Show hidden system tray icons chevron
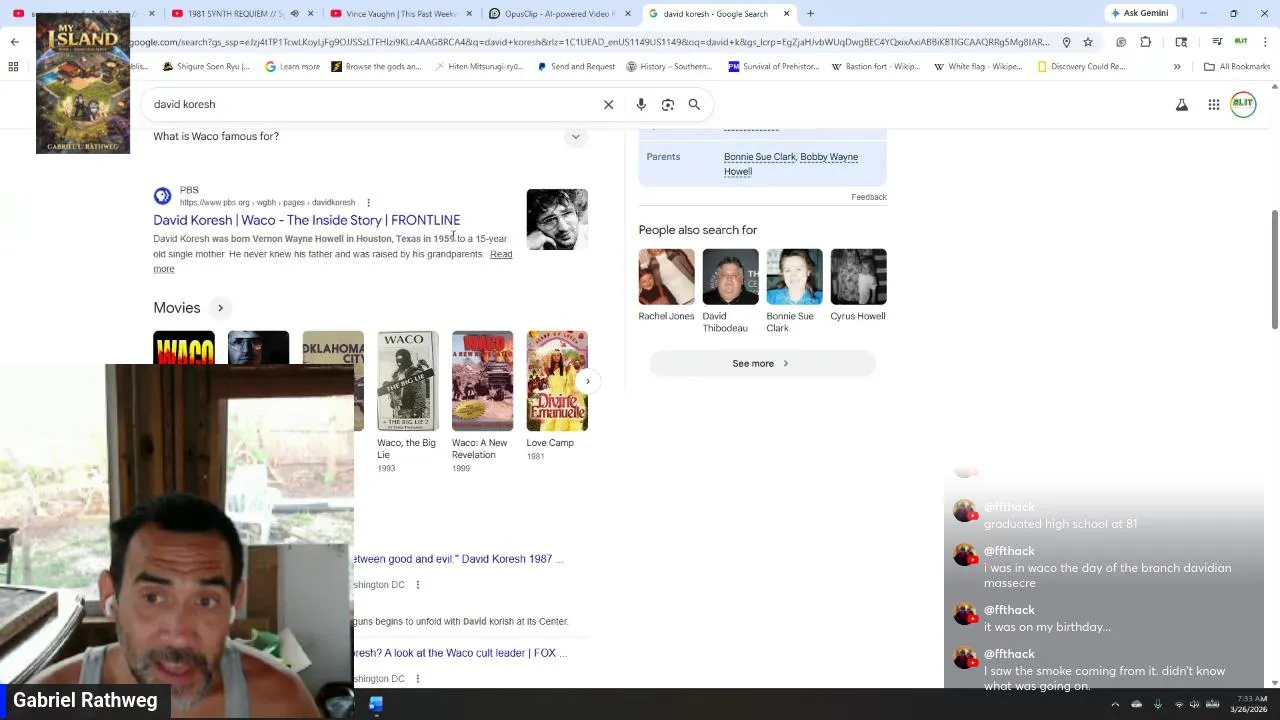The width and height of the screenshot is (1280, 720). point(1115,704)
